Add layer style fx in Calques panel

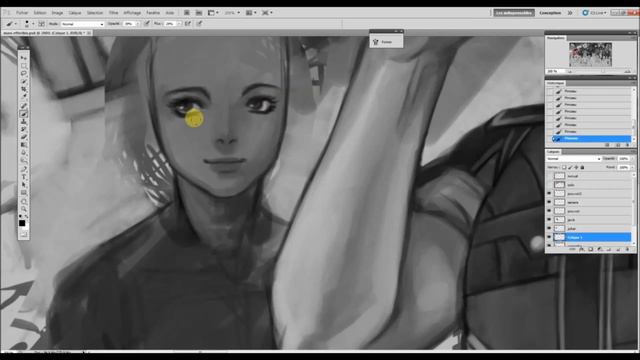(582, 249)
